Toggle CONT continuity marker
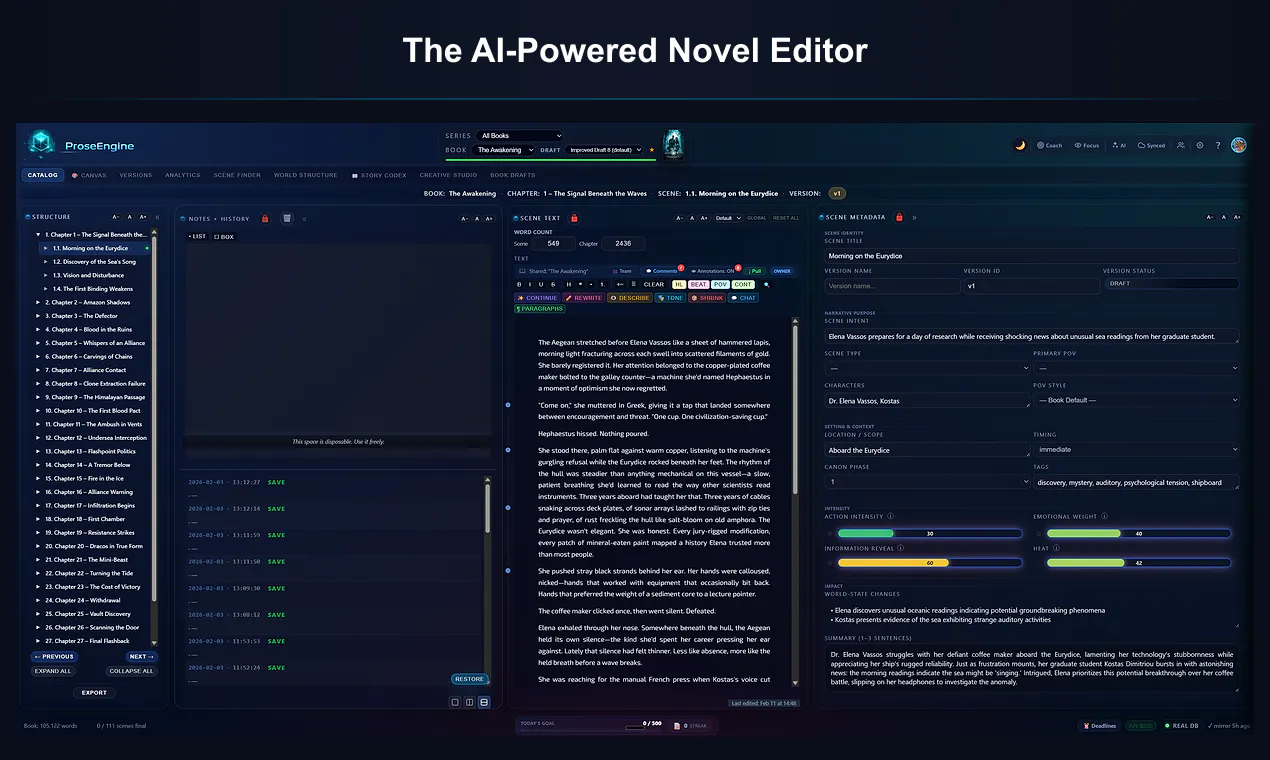Viewport: 1270px width, 760px height. tap(743, 284)
